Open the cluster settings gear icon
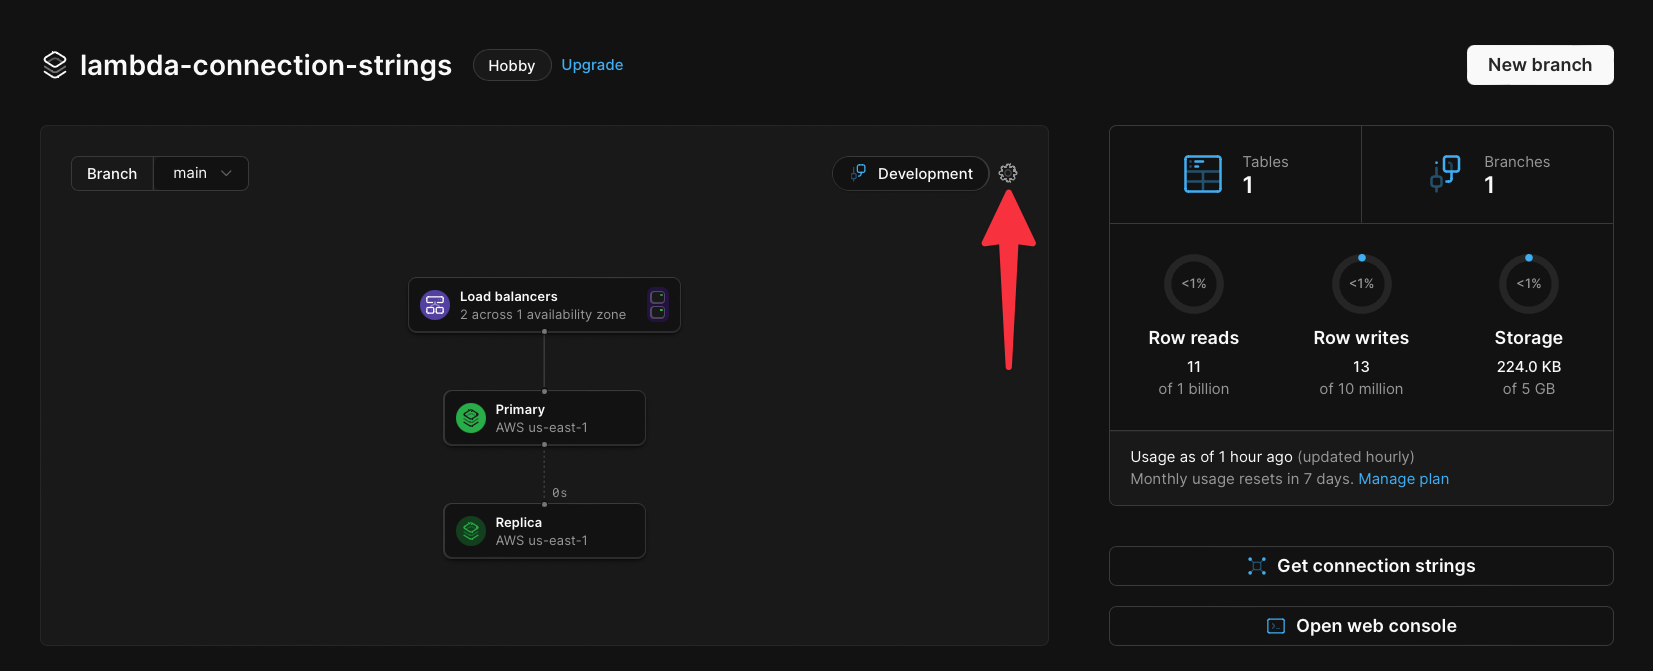The image size is (1653, 671). 1008,173
